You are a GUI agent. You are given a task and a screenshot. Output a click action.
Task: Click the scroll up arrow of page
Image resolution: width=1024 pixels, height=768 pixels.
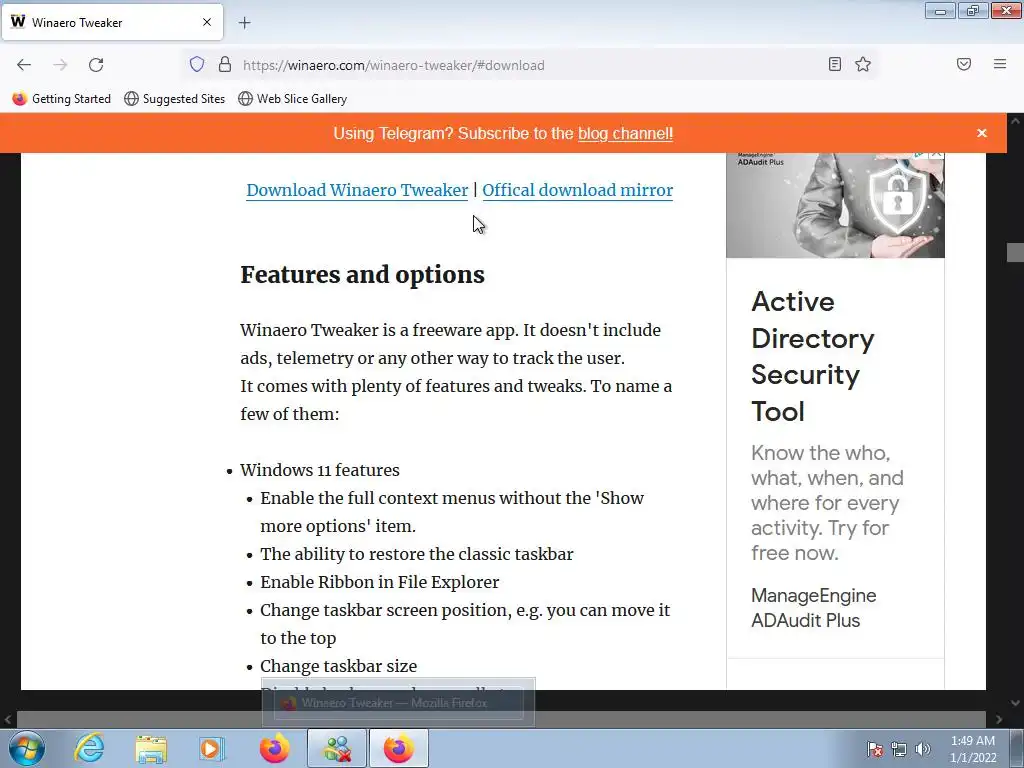1015,121
